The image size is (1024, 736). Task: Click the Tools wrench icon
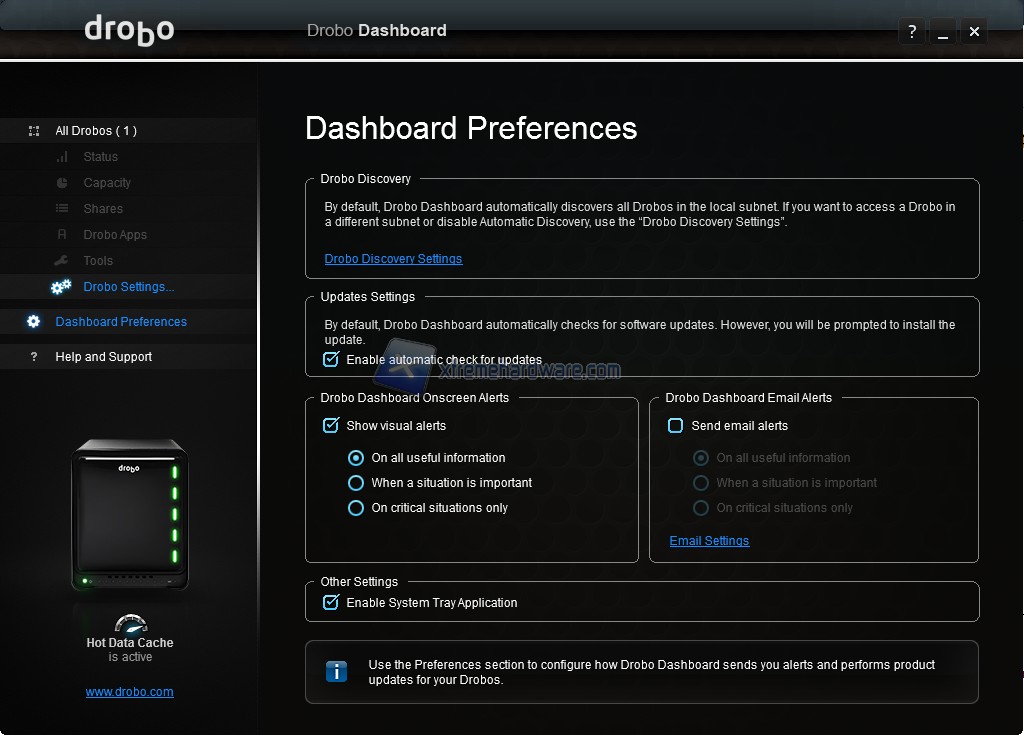click(x=62, y=261)
